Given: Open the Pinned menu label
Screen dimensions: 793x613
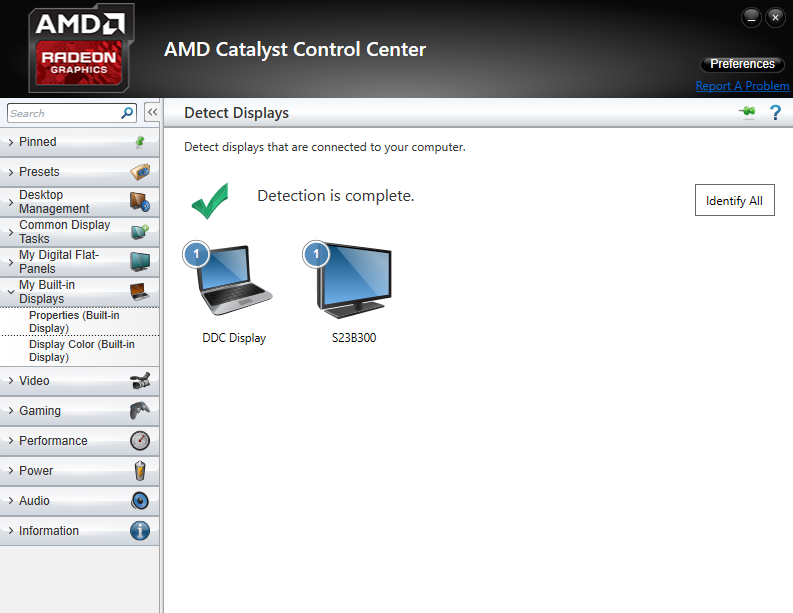Looking at the screenshot, I should 37,142.
